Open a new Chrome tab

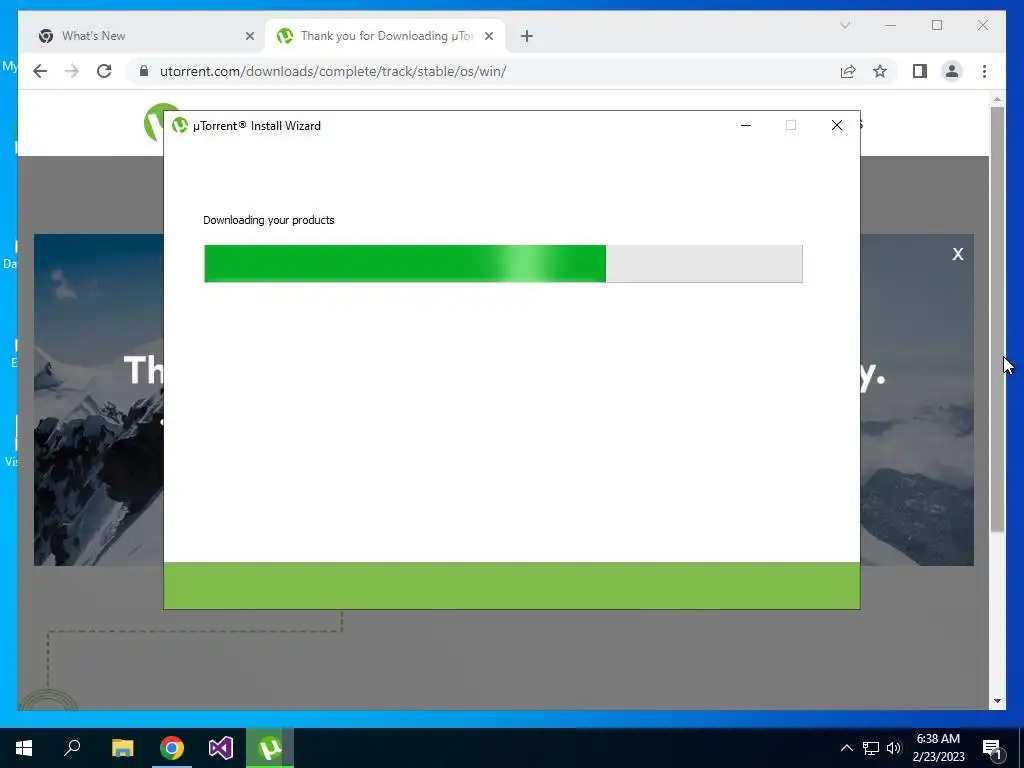coord(527,36)
